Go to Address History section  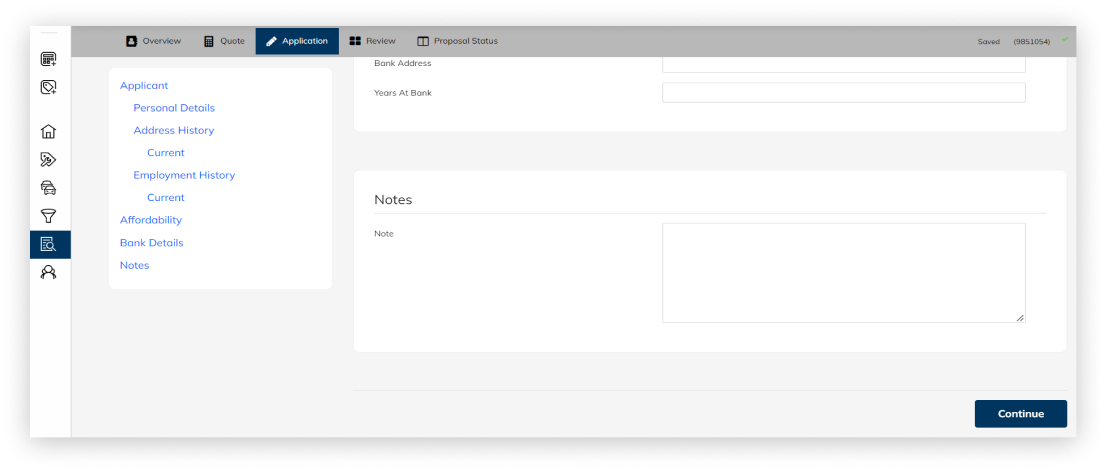174,131
